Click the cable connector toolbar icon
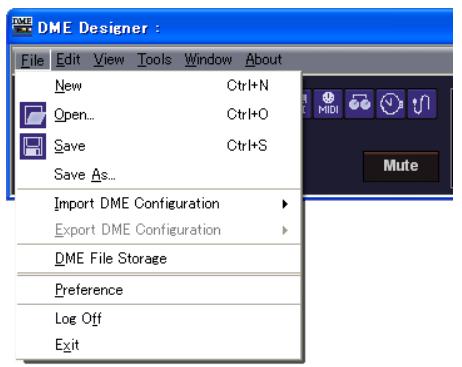Image resolution: width=462 pixels, height=367 pixels. pyautogui.click(x=422, y=104)
